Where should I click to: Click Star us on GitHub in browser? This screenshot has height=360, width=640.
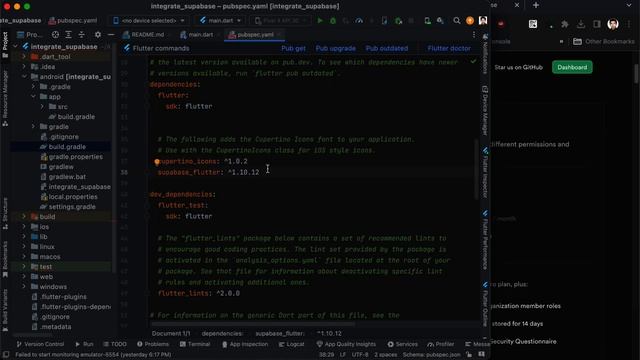point(518,67)
